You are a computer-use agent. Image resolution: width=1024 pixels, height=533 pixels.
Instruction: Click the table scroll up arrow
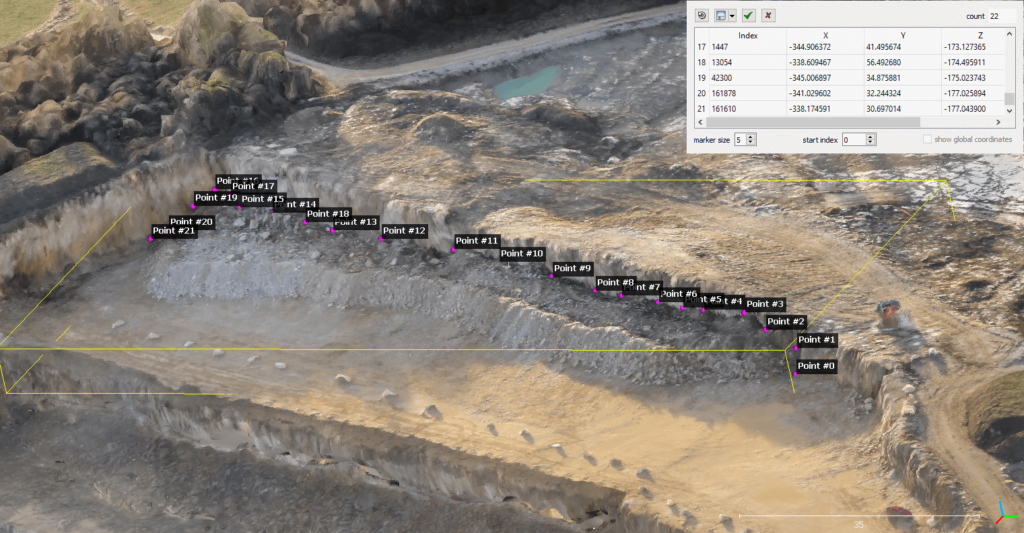coord(1010,33)
